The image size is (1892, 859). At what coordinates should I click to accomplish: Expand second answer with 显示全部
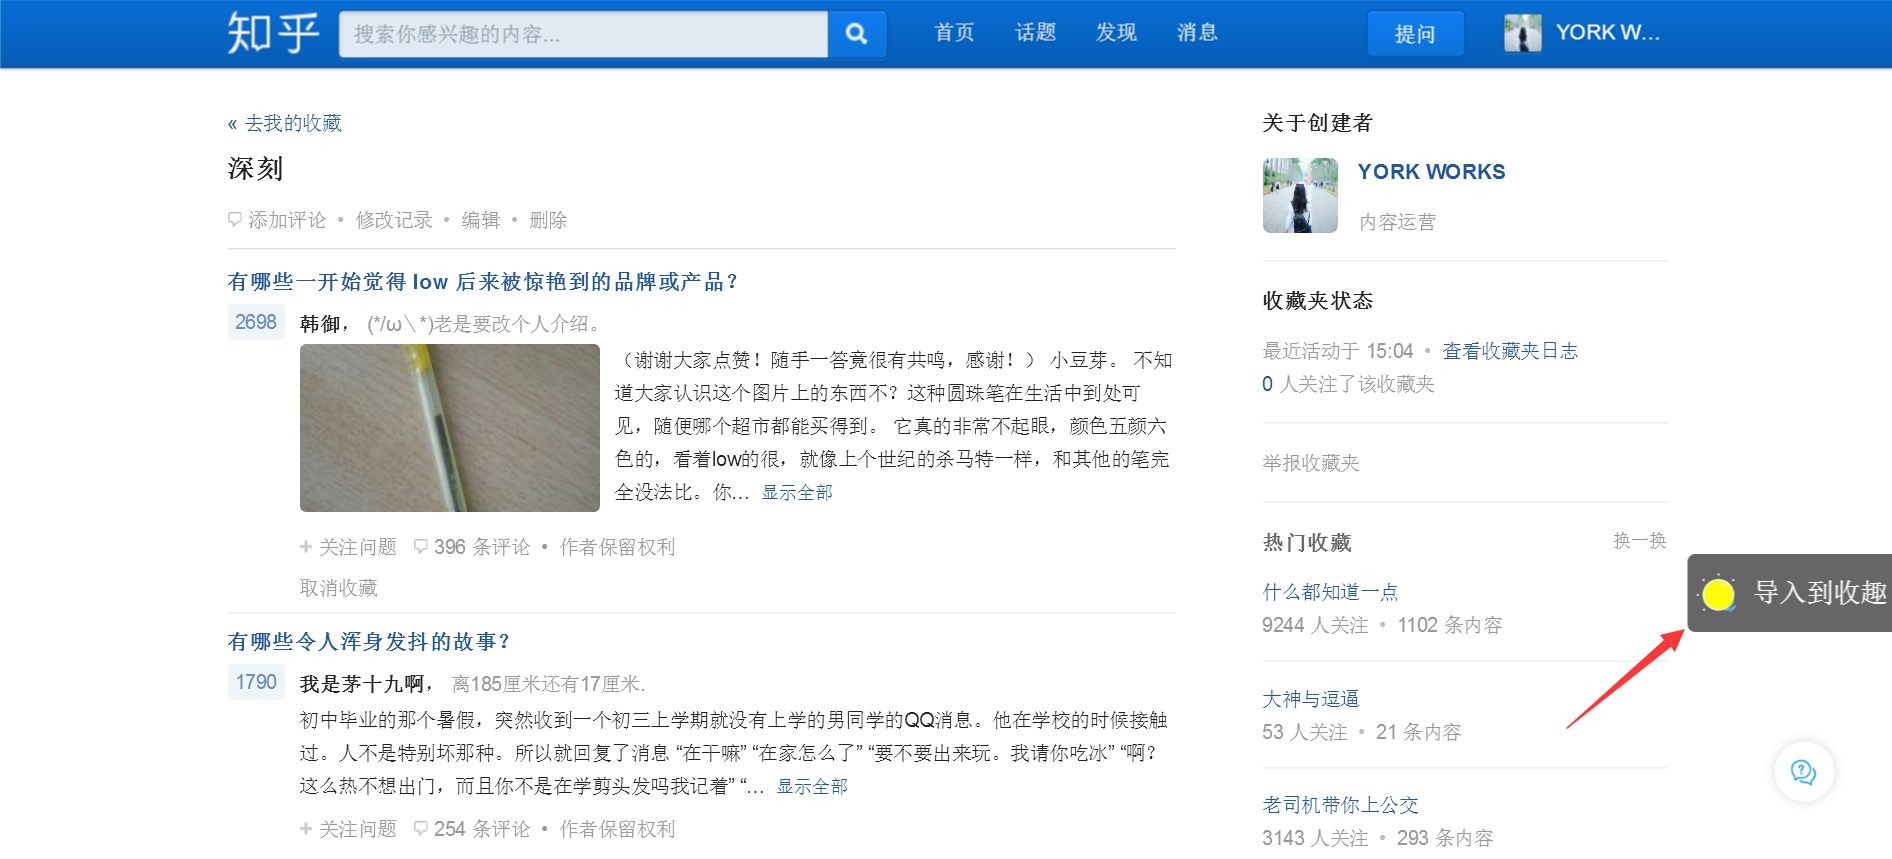(x=812, y=787)
